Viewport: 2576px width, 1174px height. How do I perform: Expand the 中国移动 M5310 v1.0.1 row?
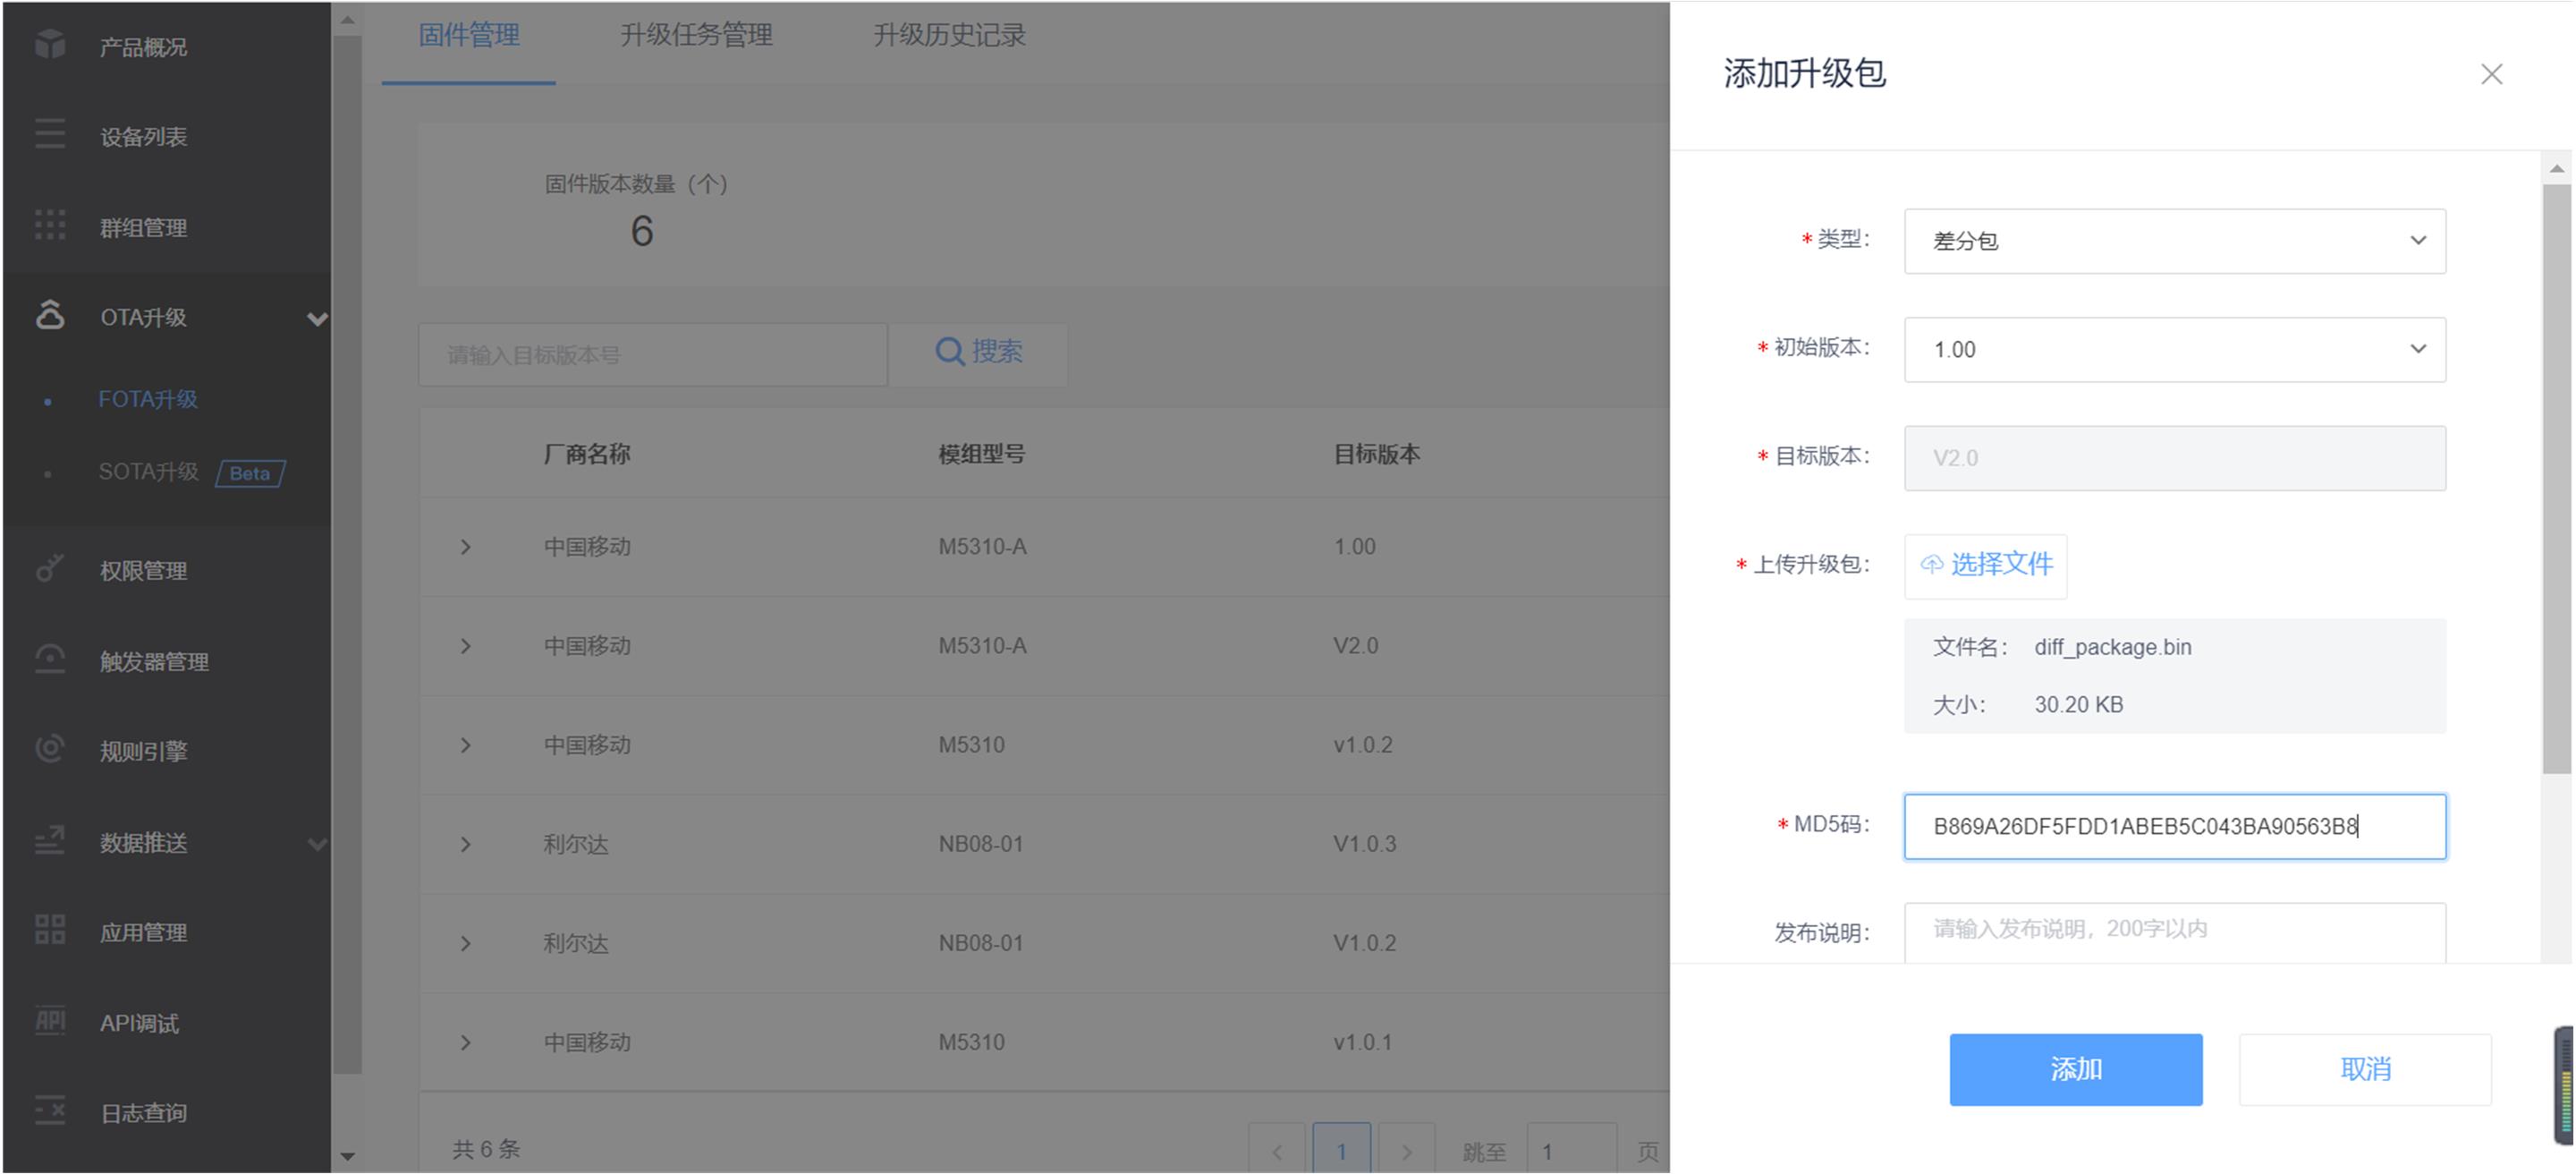coord(465,1042)
